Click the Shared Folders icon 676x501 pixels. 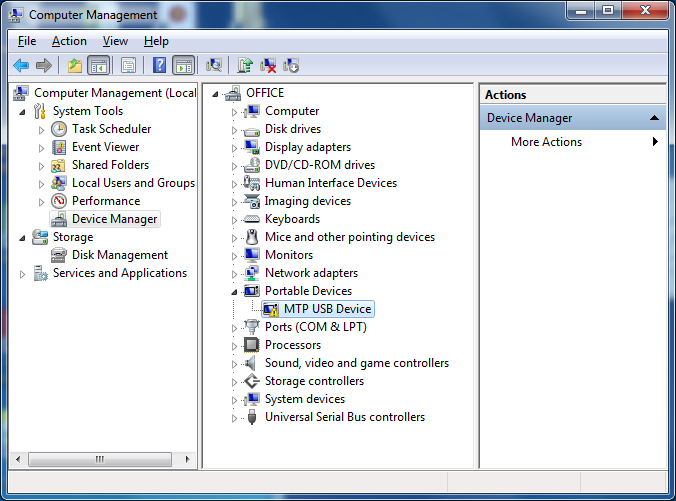[58, 166]
